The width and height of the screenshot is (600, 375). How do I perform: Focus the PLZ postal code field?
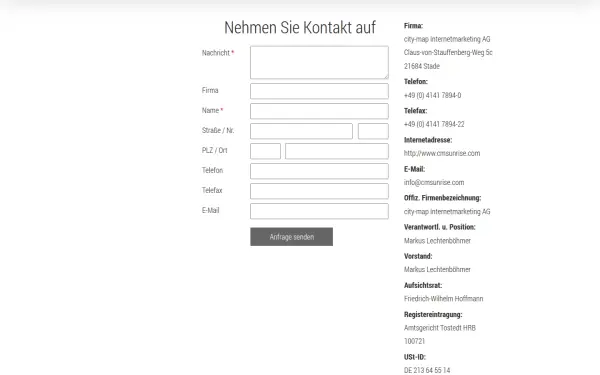265,151
